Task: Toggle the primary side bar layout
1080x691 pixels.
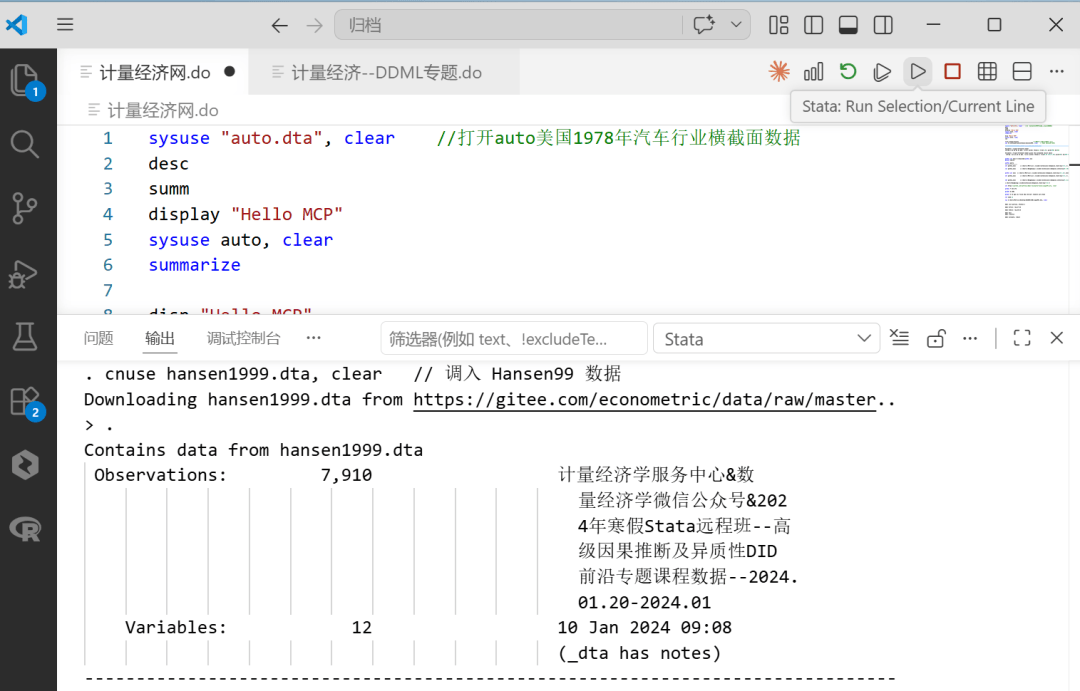Action: click(813, 25)
